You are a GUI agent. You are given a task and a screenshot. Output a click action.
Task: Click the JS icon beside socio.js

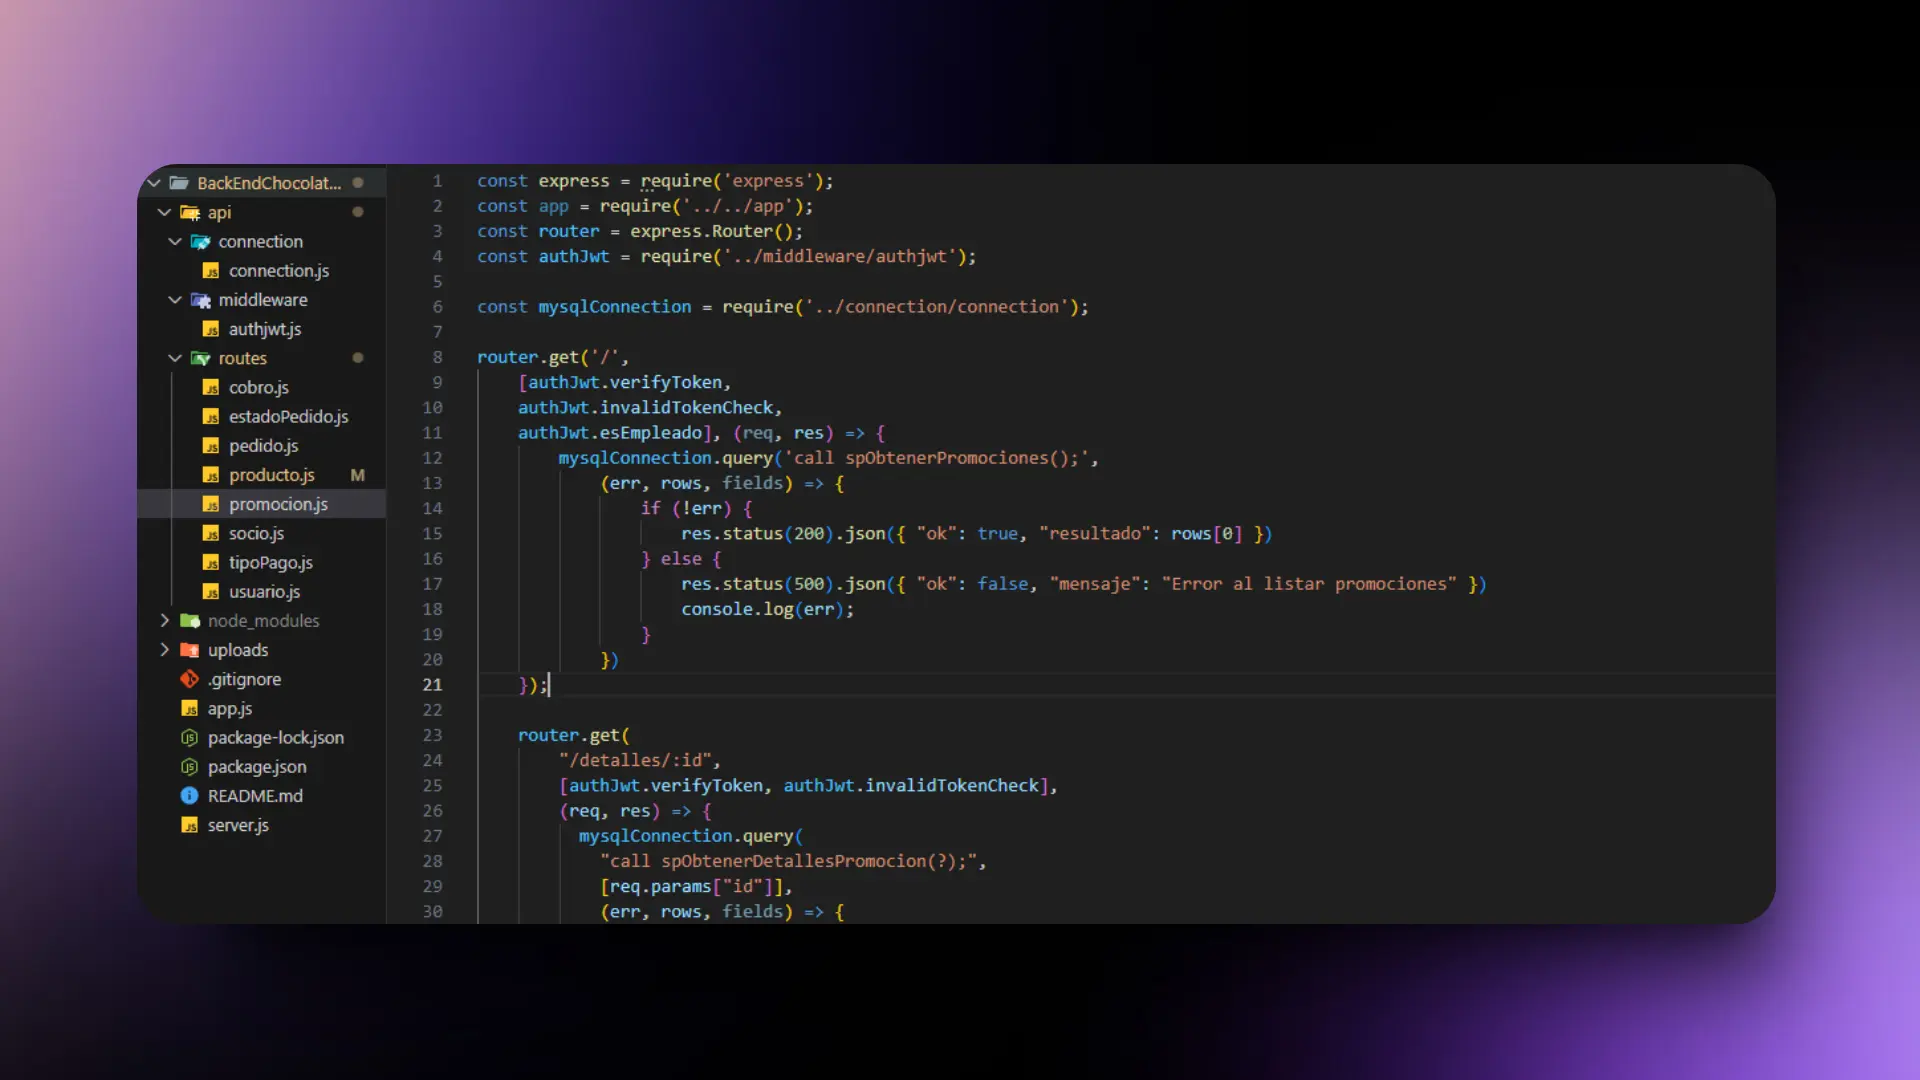211,533
